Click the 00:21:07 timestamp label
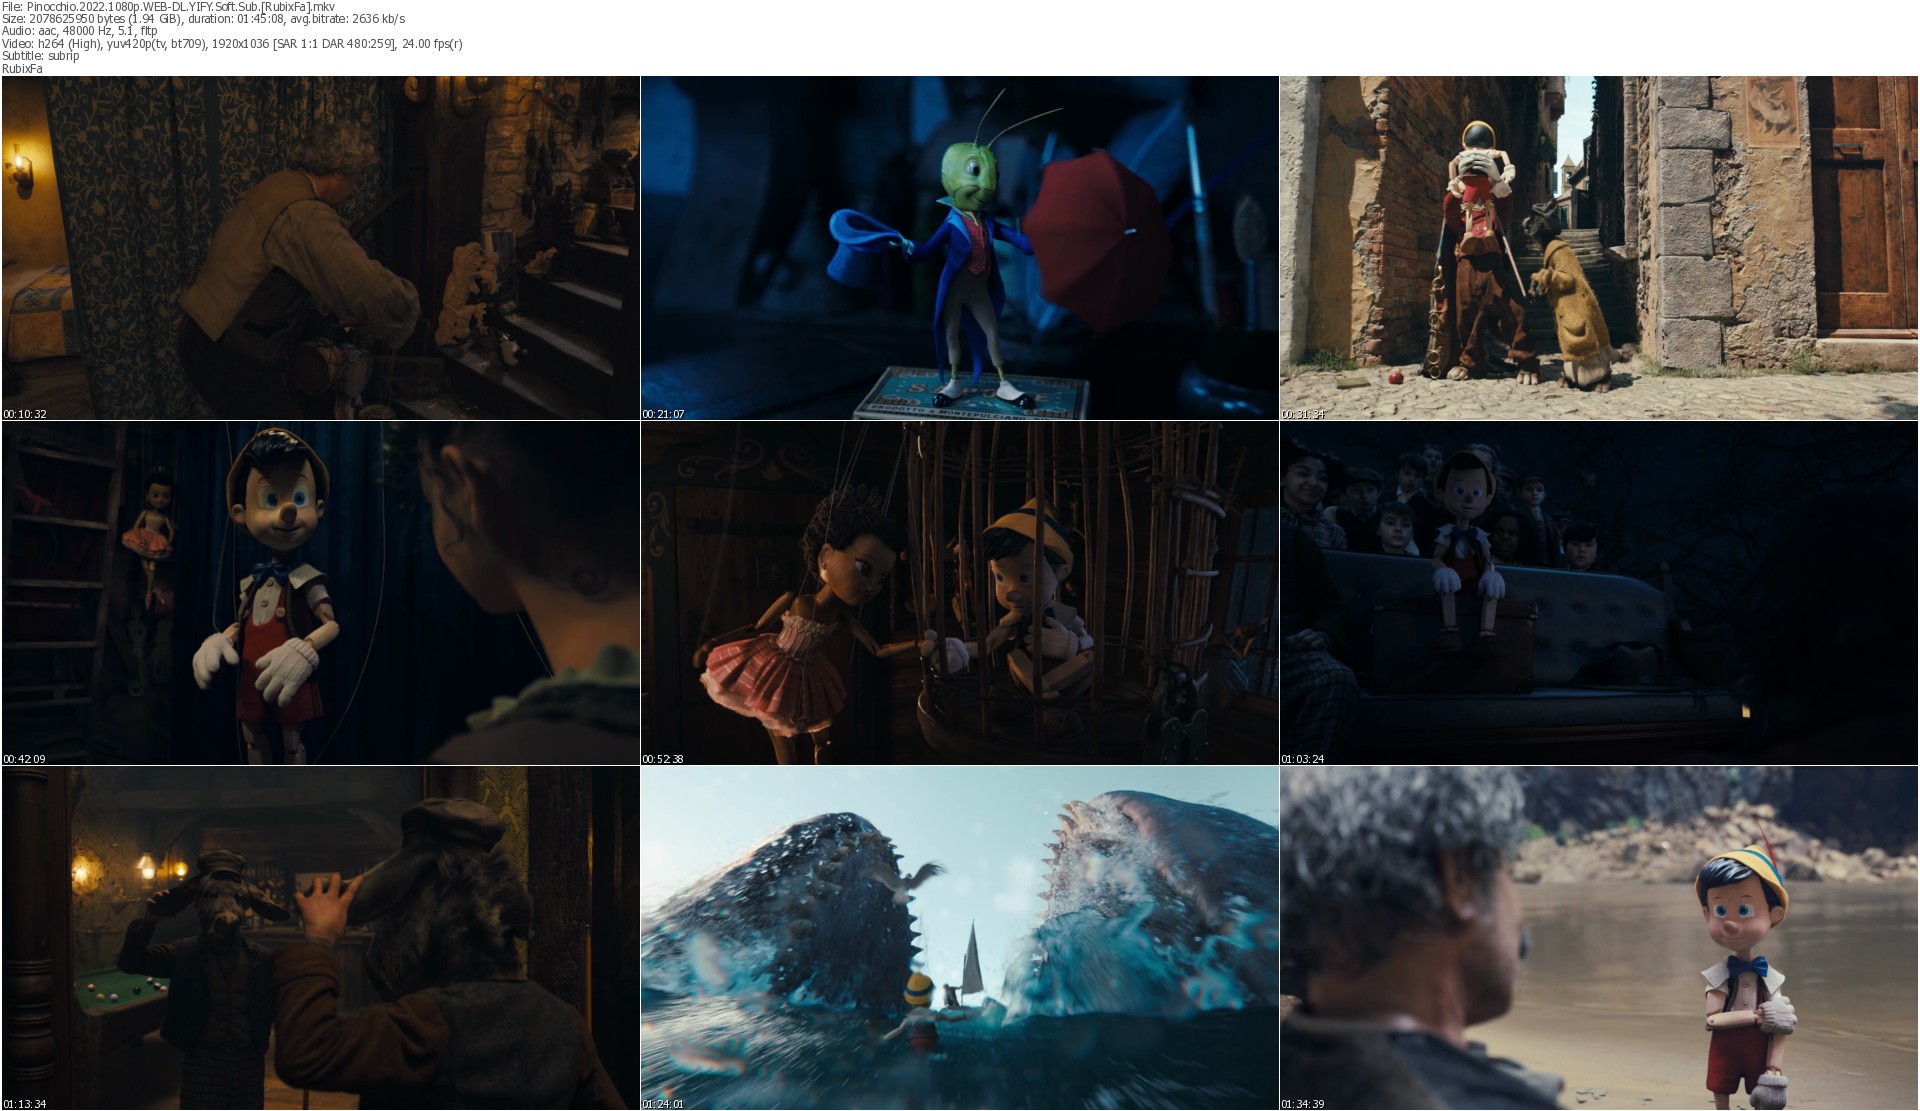Image resolution: width=1920 pixels, height=1111 pixels. point(663,414)
